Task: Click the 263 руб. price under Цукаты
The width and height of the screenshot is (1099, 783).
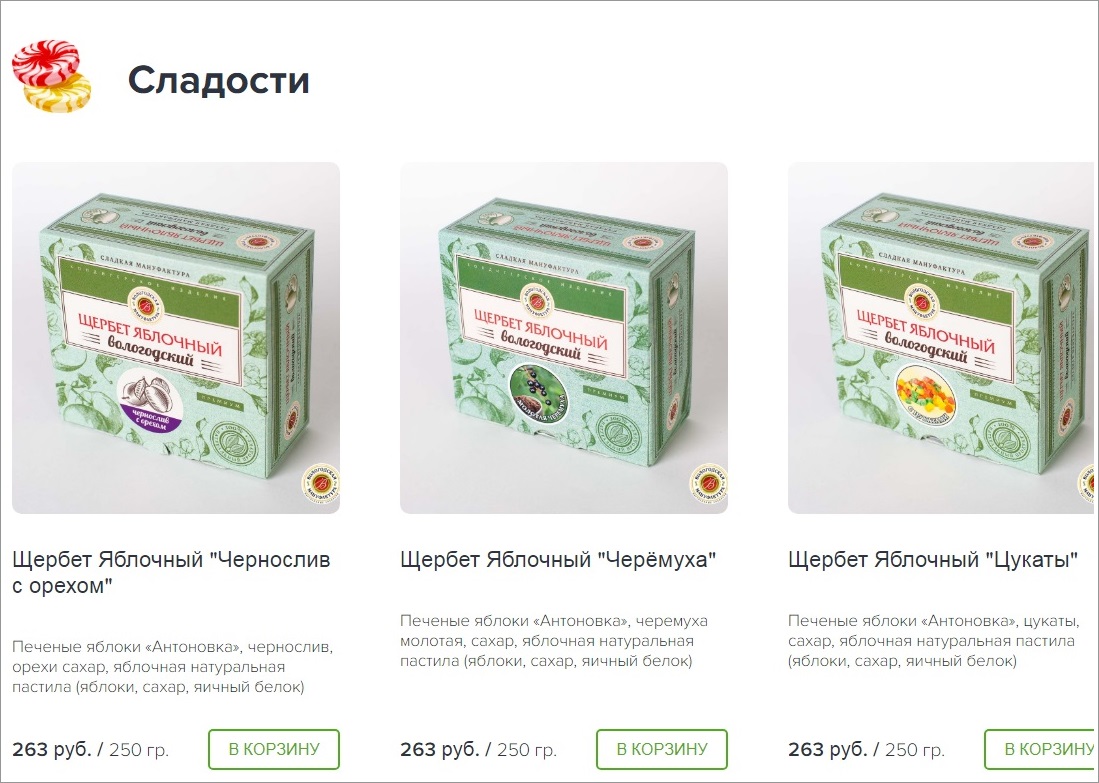Action: point(827,749)
